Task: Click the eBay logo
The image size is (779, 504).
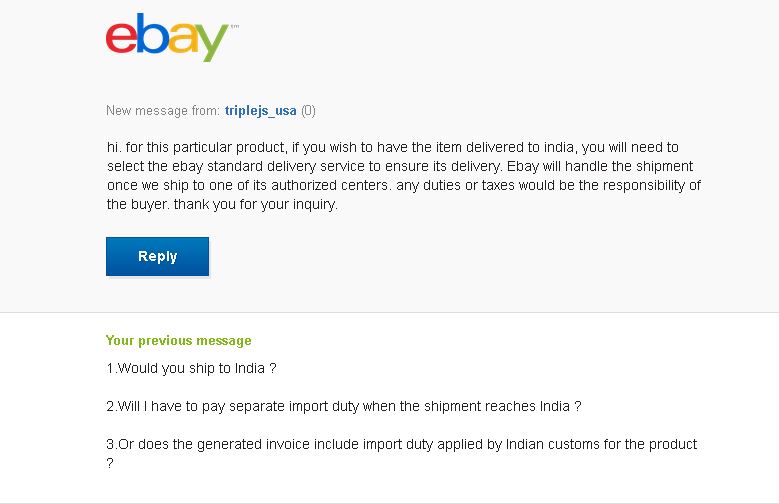Action: 172,38
